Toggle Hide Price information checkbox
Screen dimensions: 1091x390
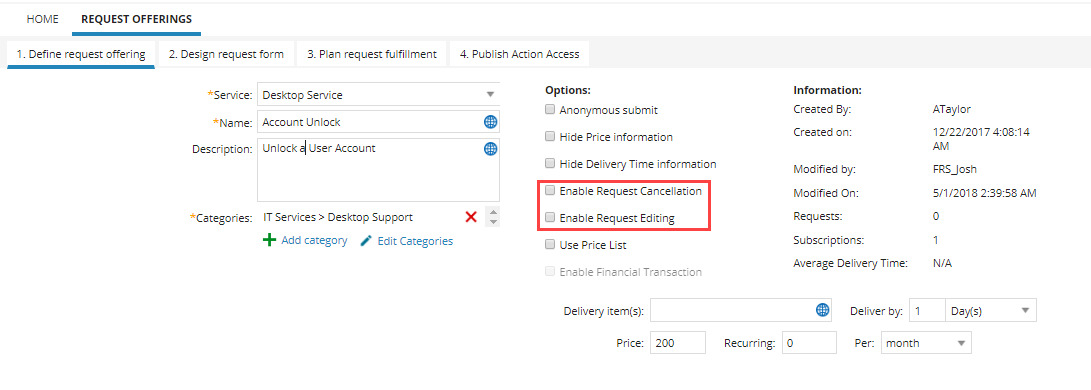point(550,136)
